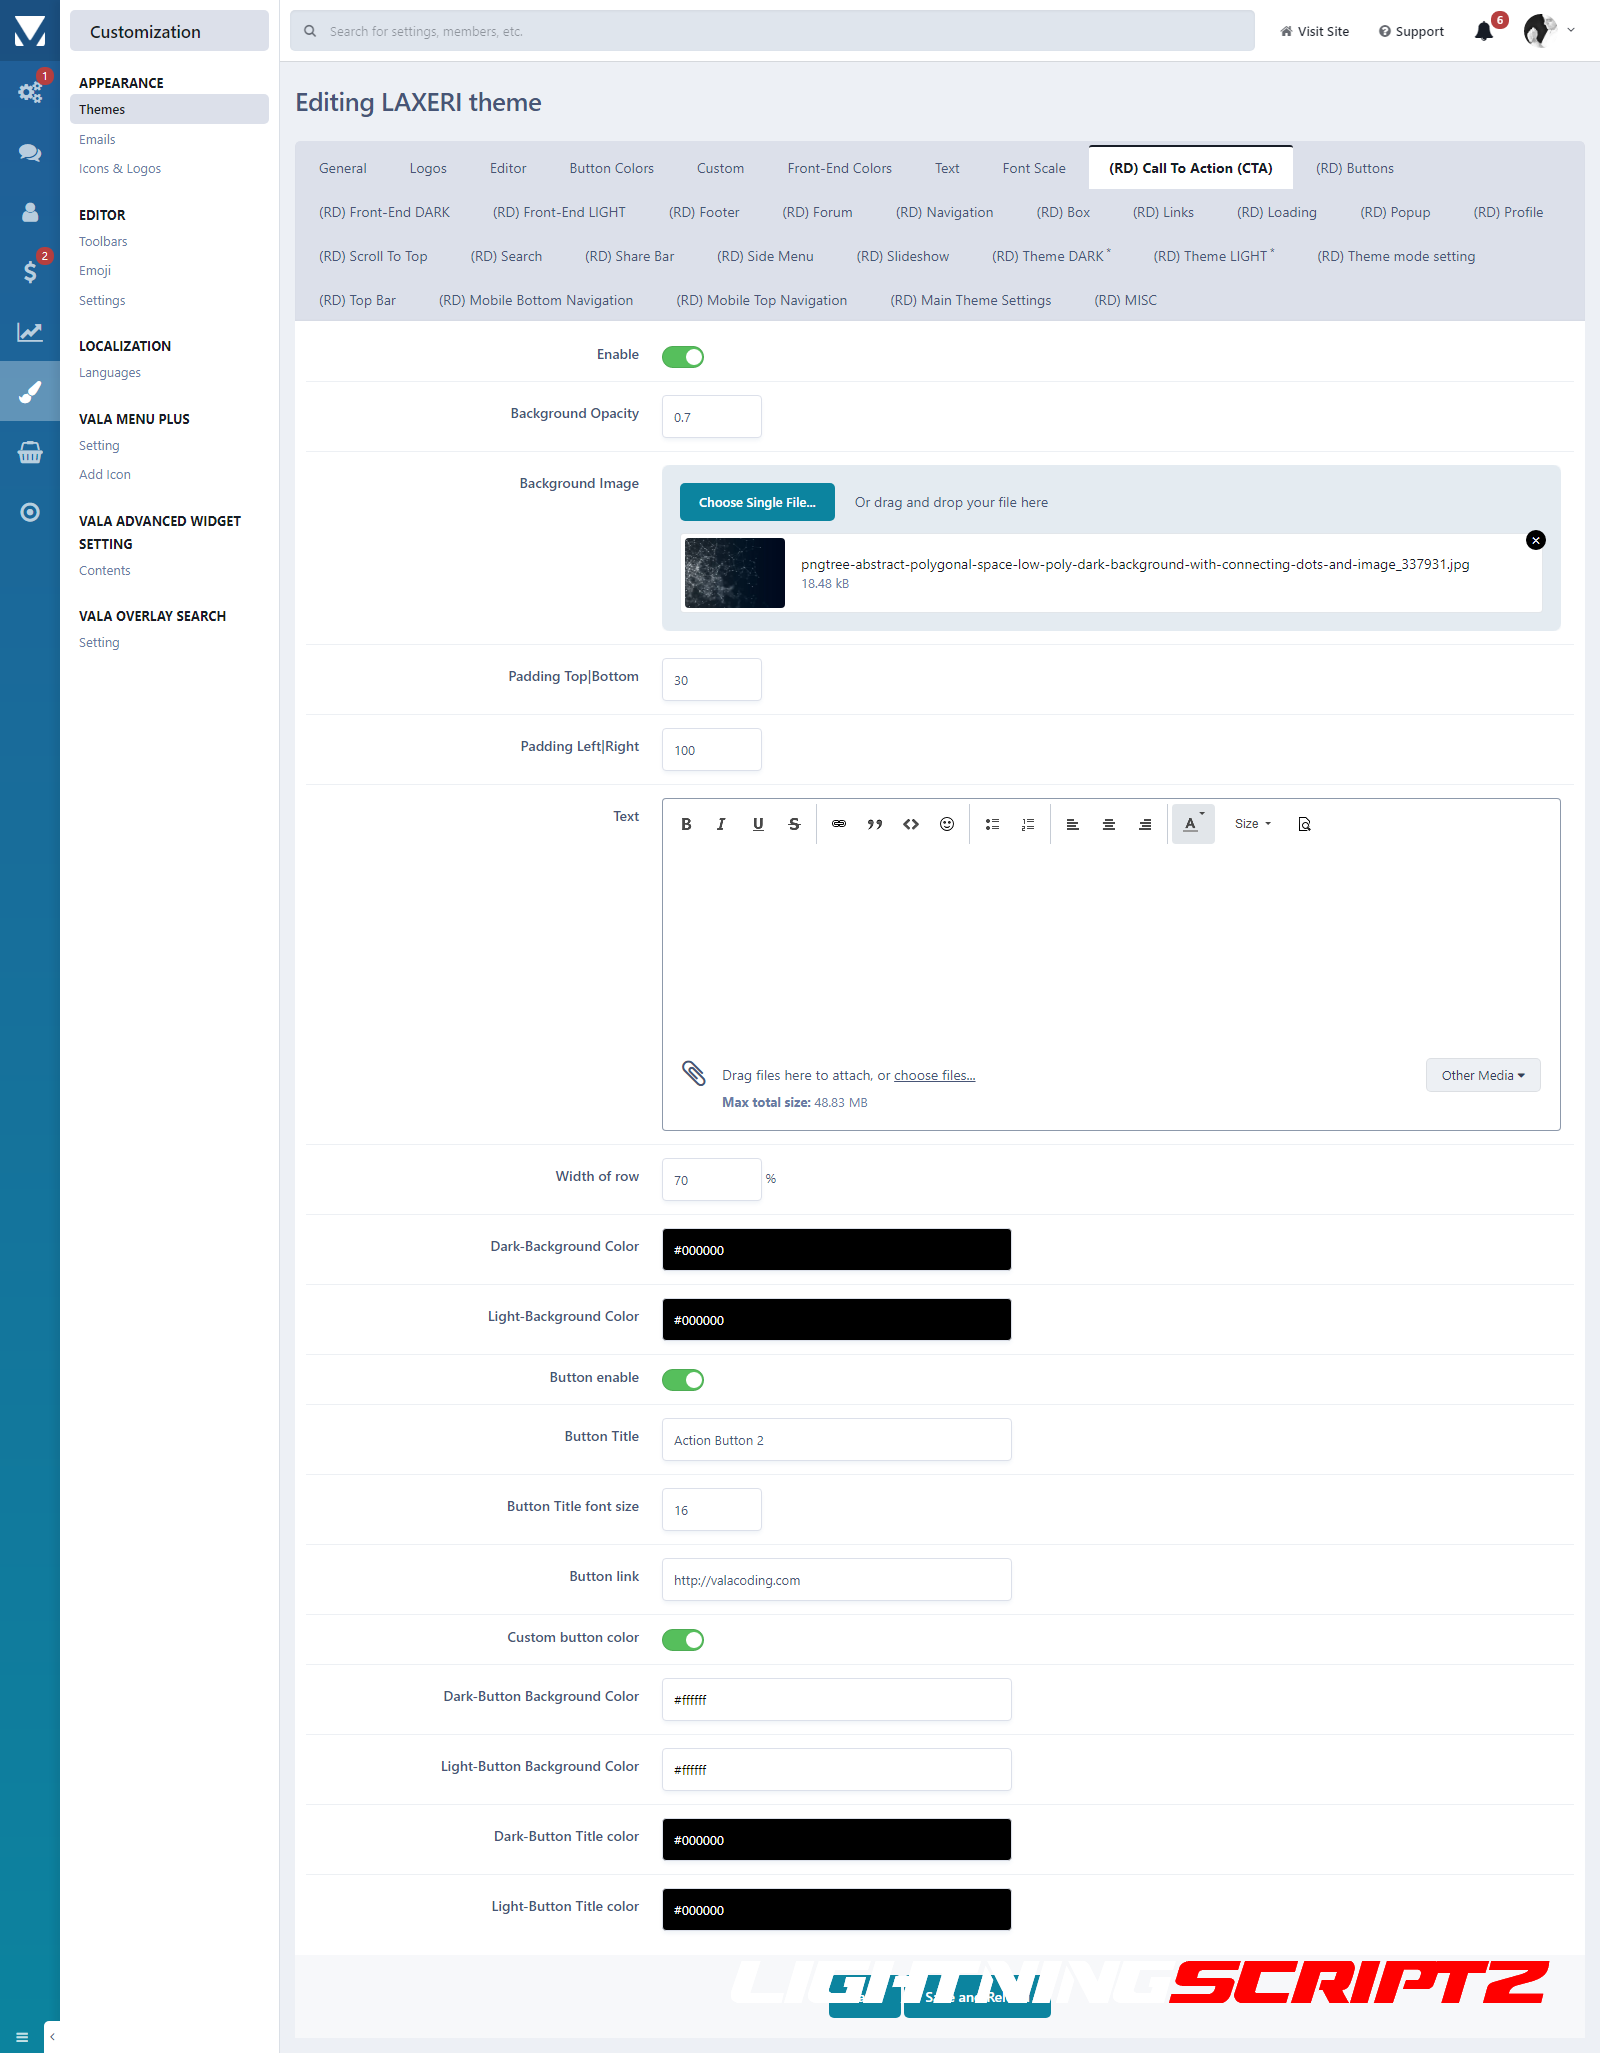Open the notifications bell icon
Screen dimensions: 1600x2053
(1484, 31)
